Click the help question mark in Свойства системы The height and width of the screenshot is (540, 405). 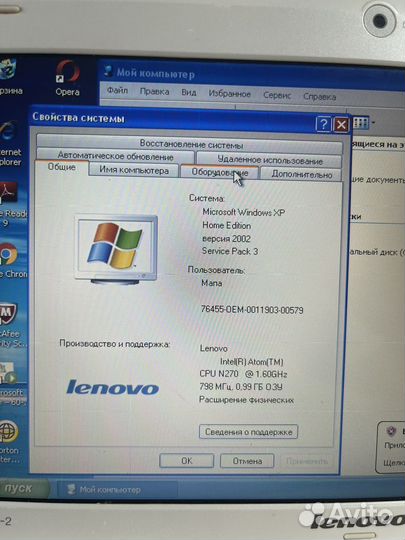323,124
